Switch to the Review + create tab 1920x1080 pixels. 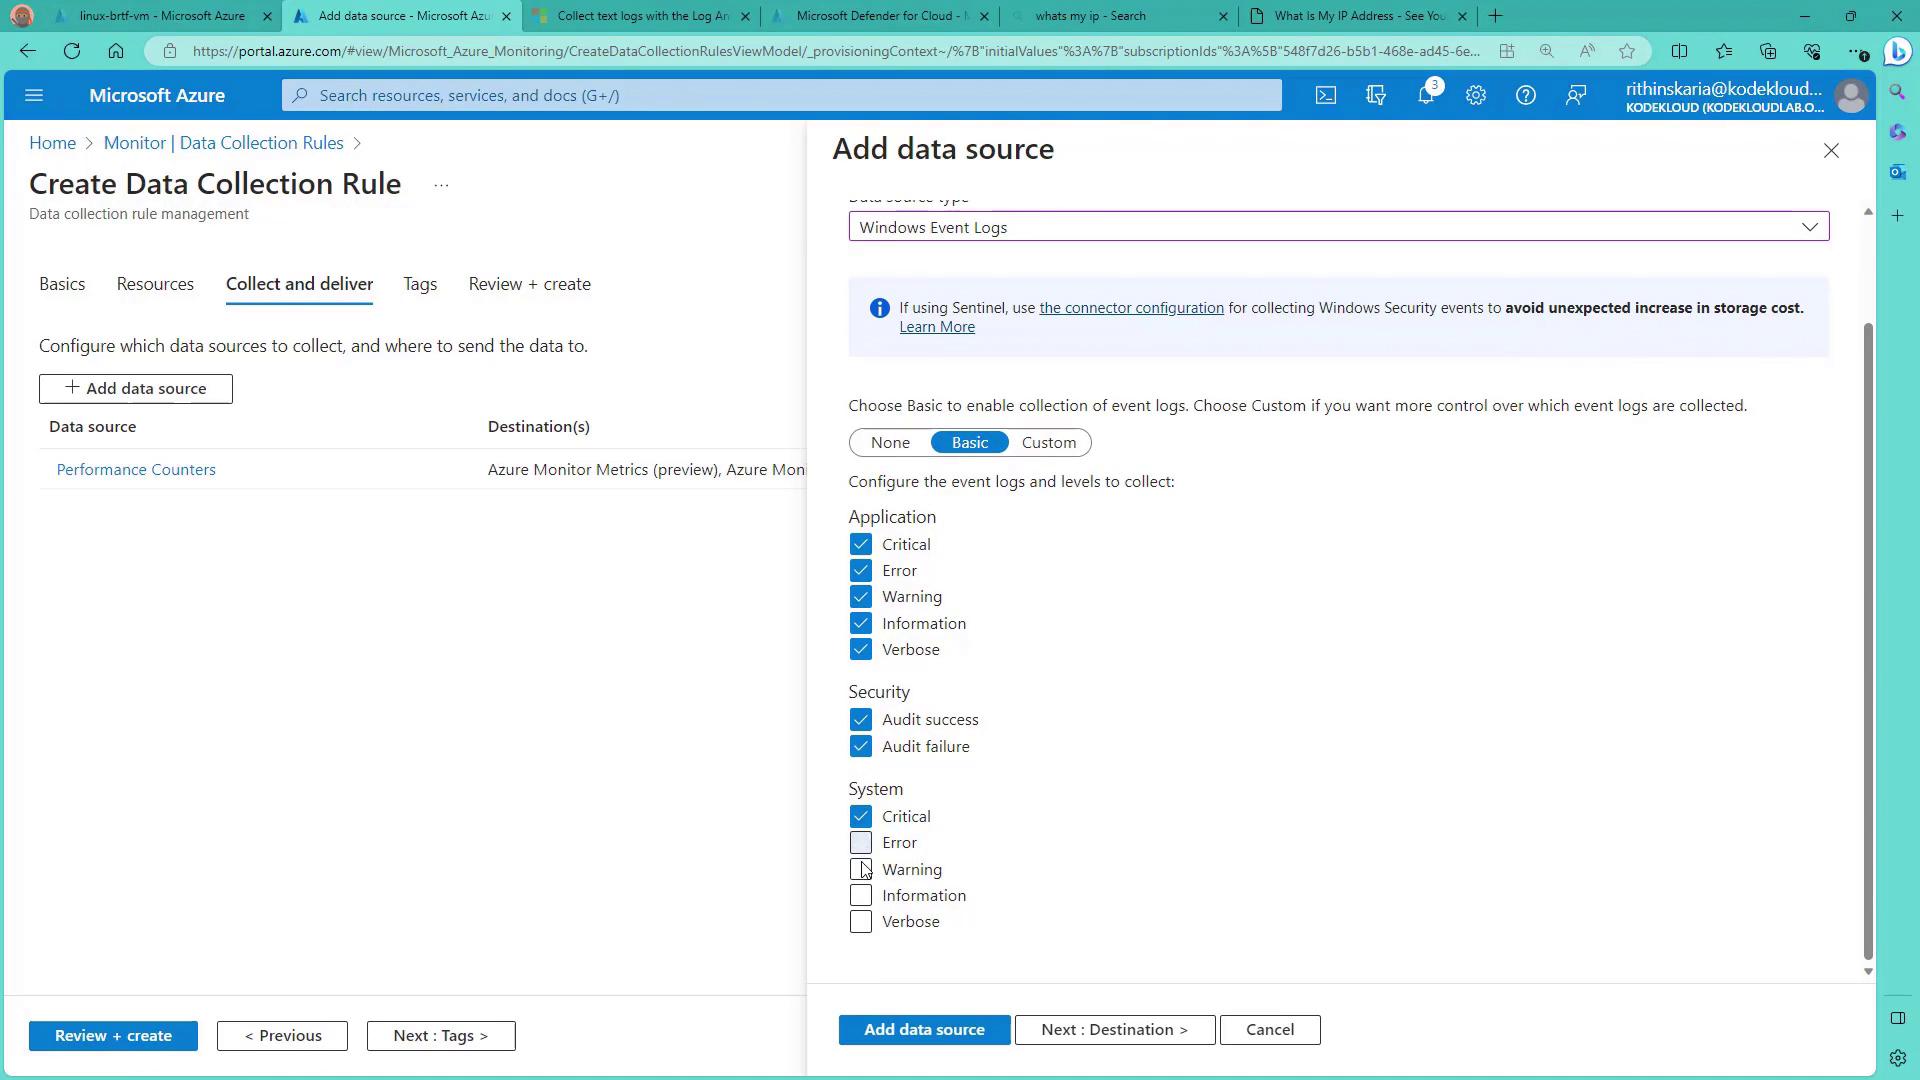[x=529, y=284]
